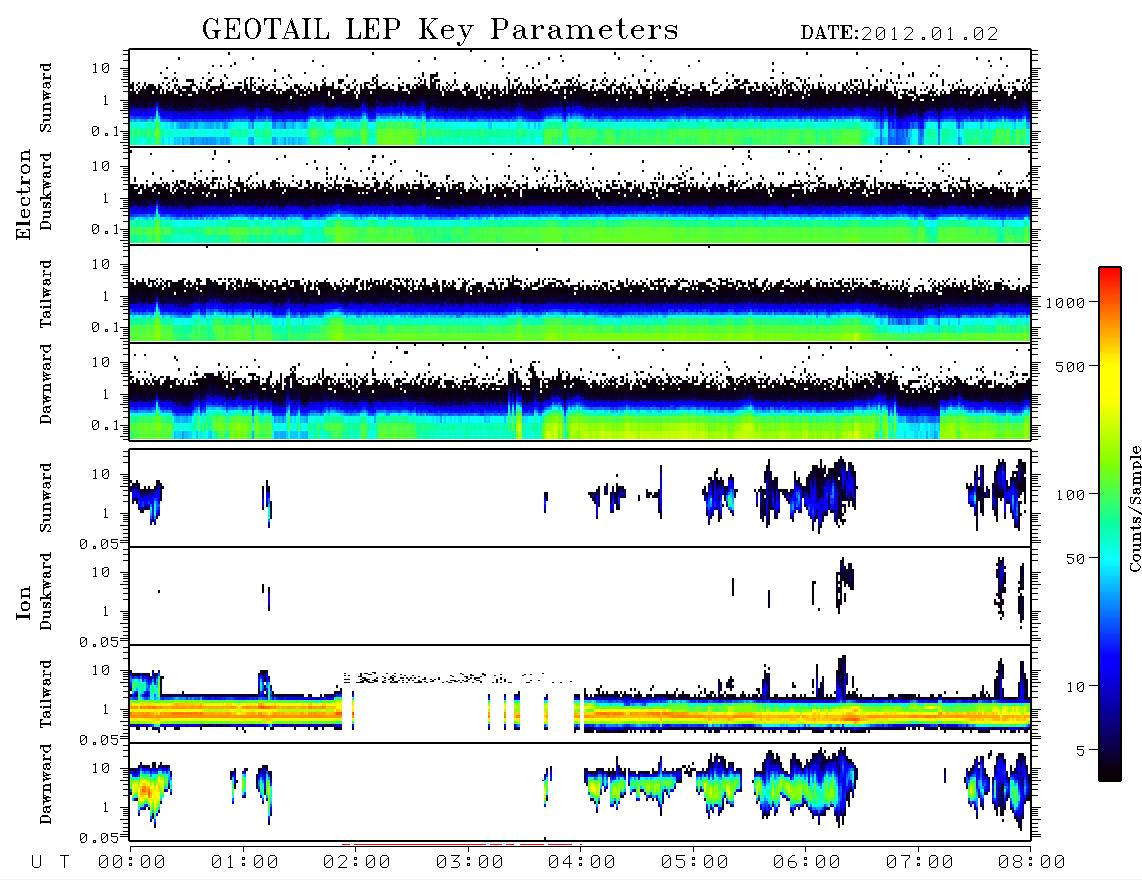
Task: Click the Electron 'Sunward' panel label
Action: click(x=46, y=98)
